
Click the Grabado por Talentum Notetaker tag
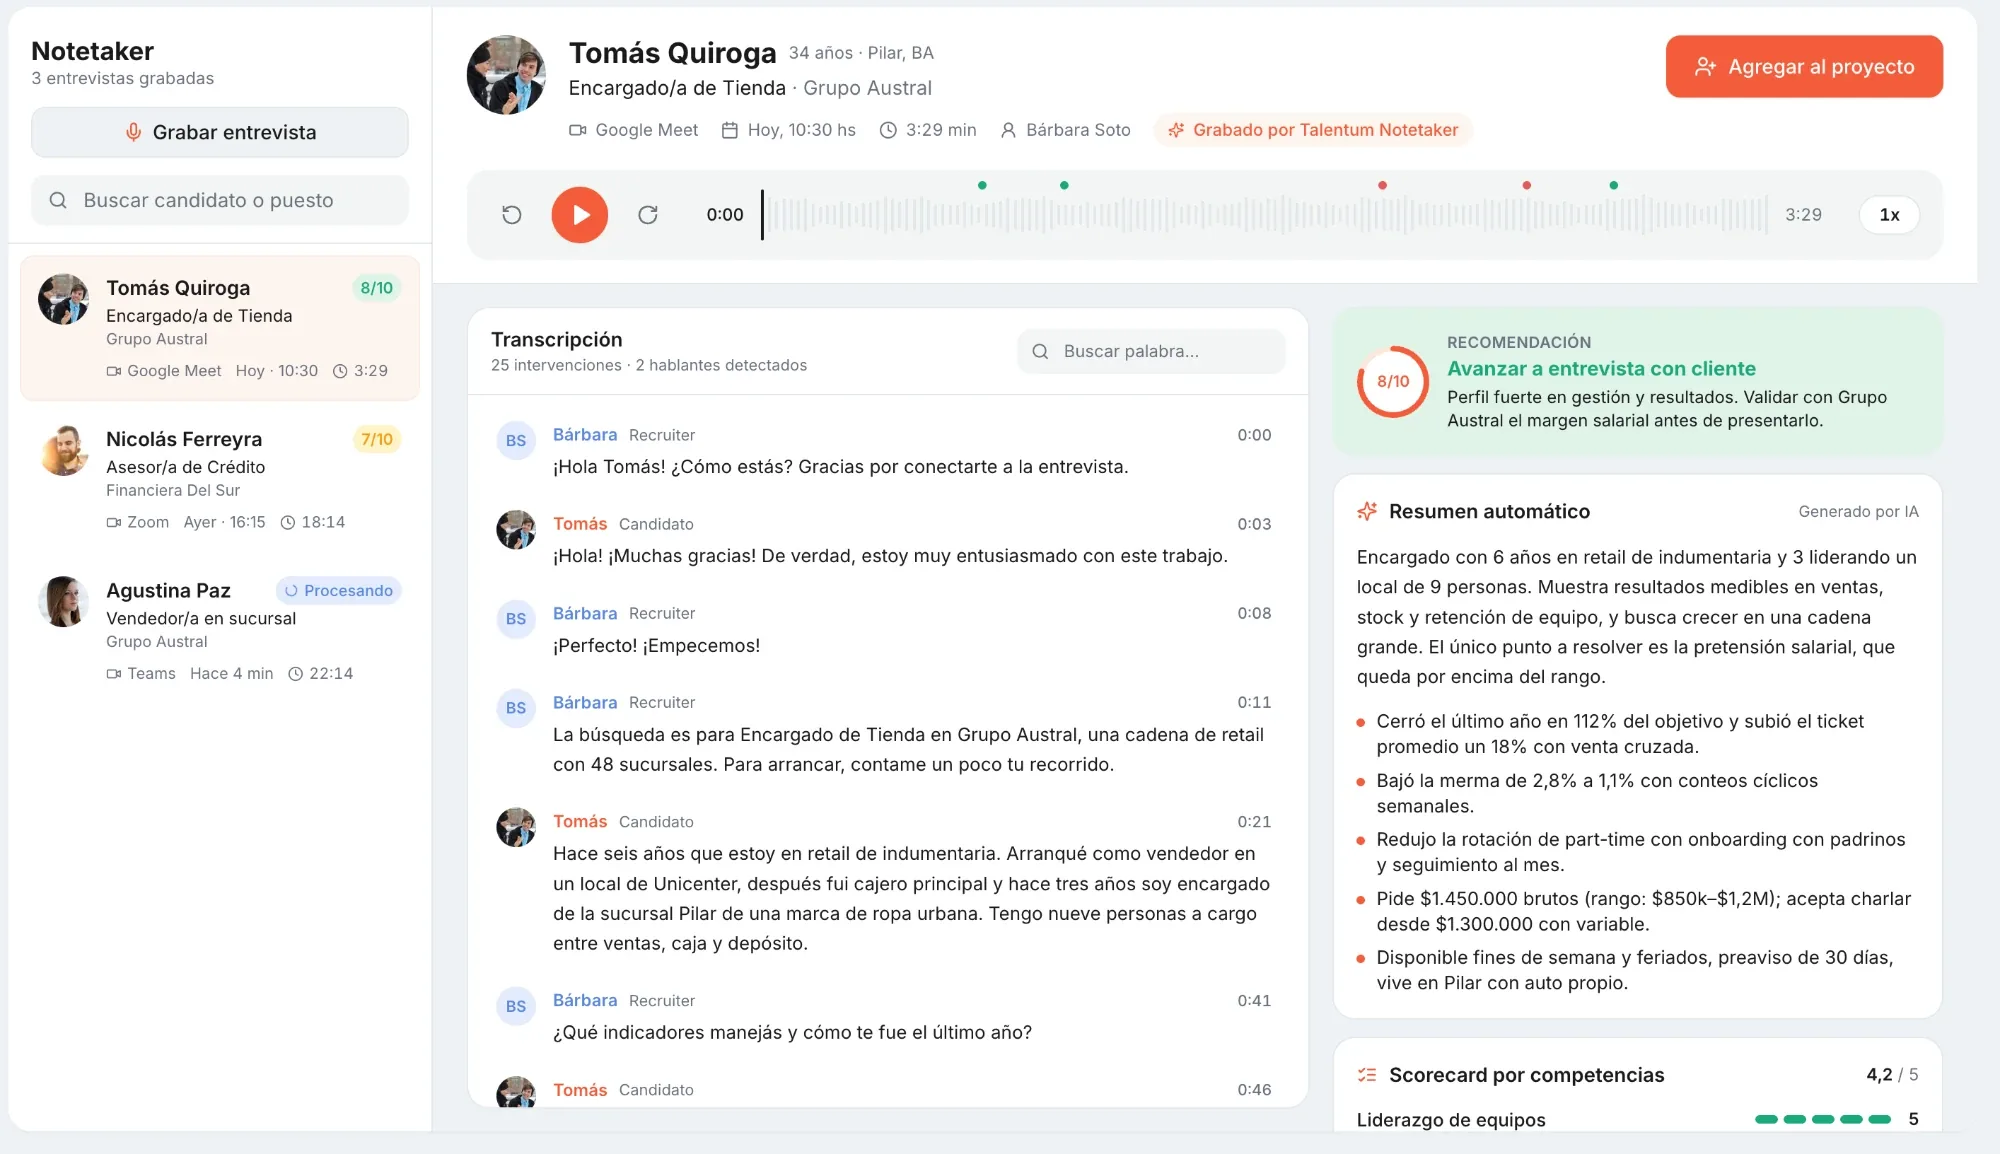coord(1313,130)
